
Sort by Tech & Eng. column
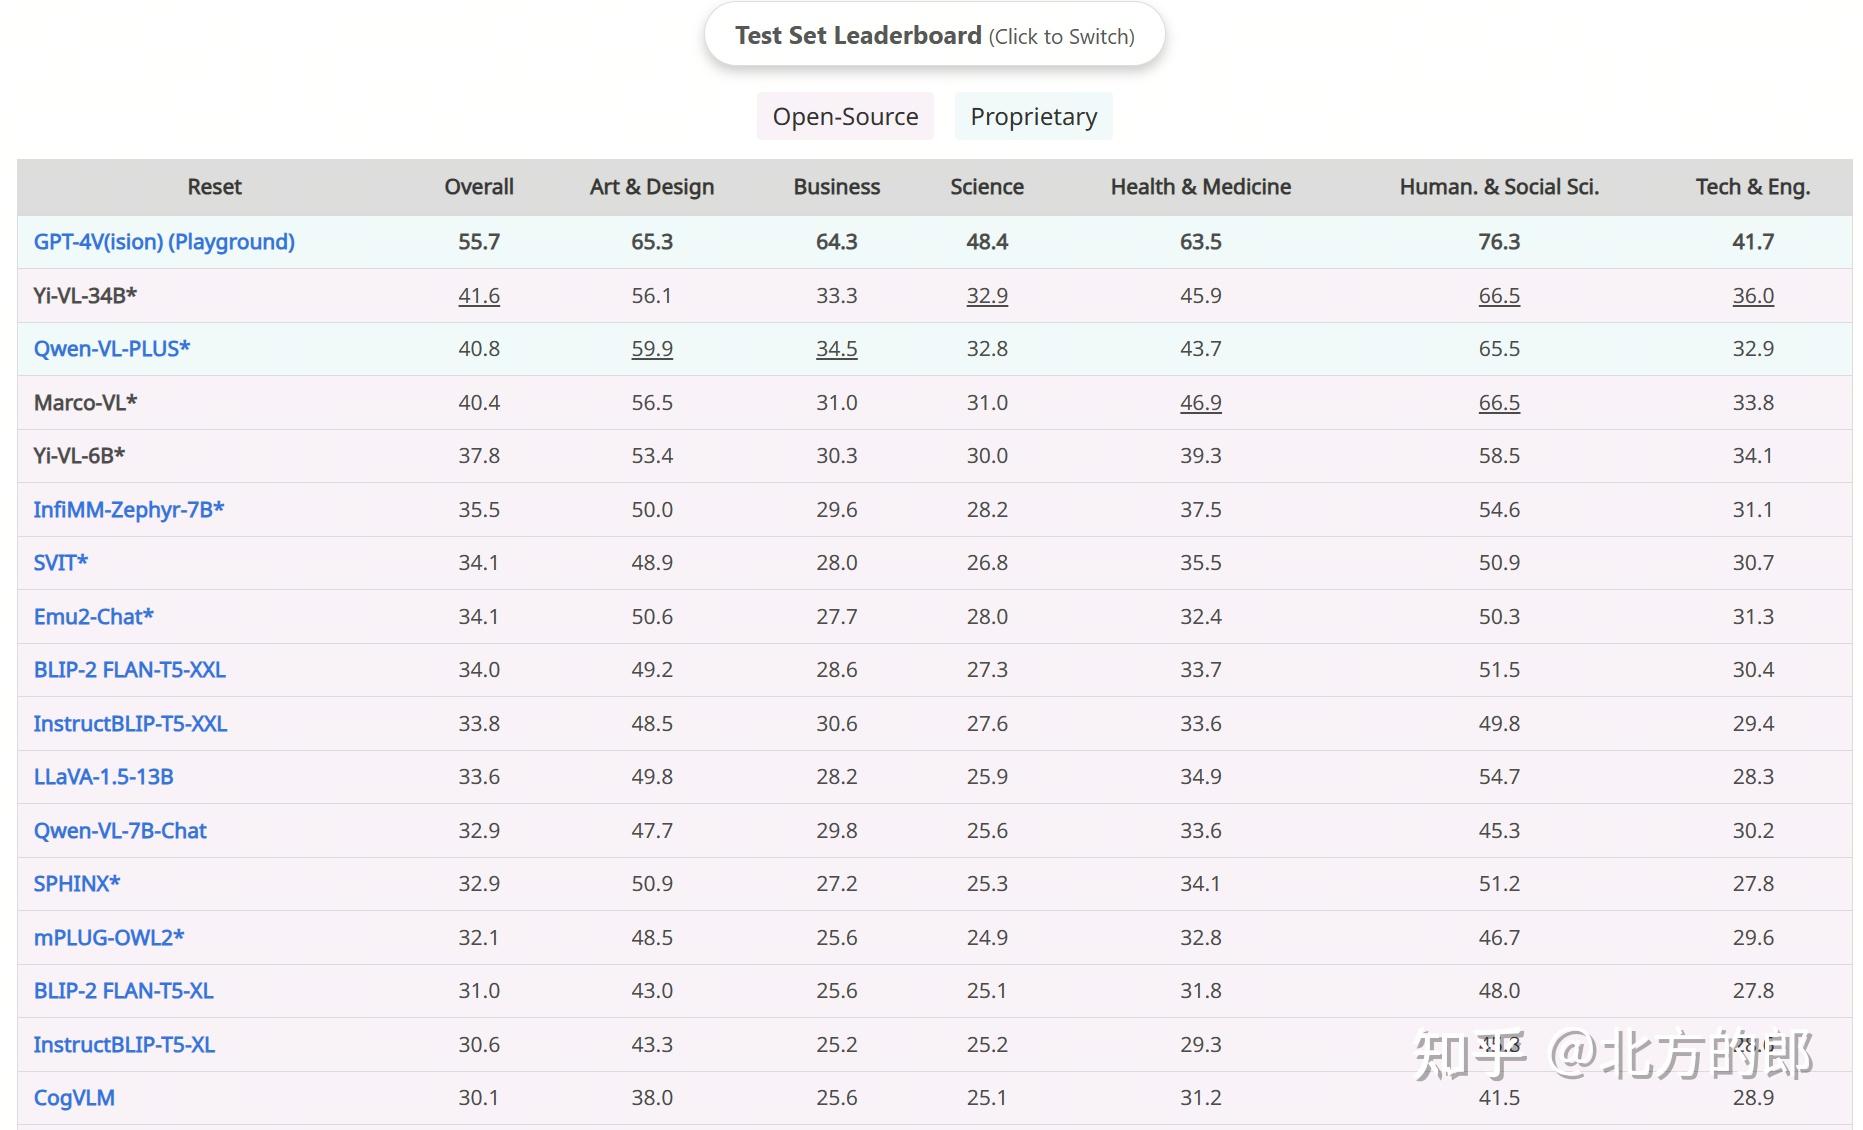tap(1752, 187)
